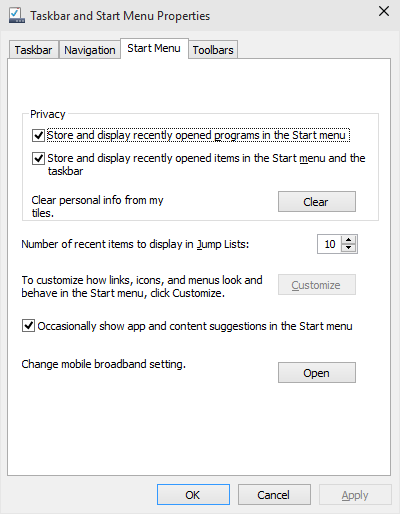This screenshot has height=514, width=400.
Task: Select the Start Menu tab
Action: 154,48
